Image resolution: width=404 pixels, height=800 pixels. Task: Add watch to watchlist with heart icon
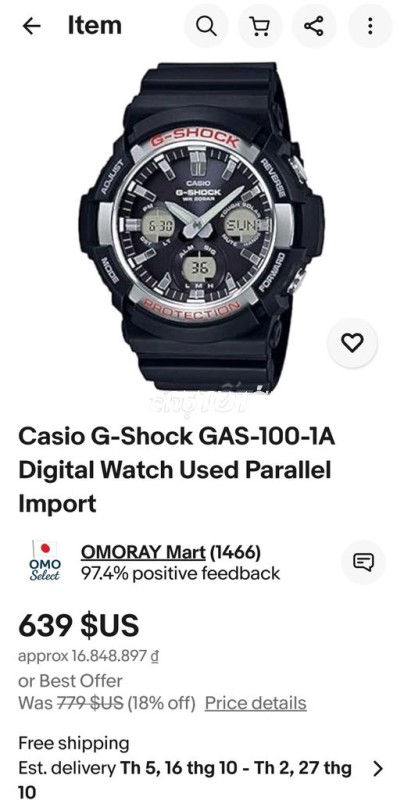pos(352,342)
